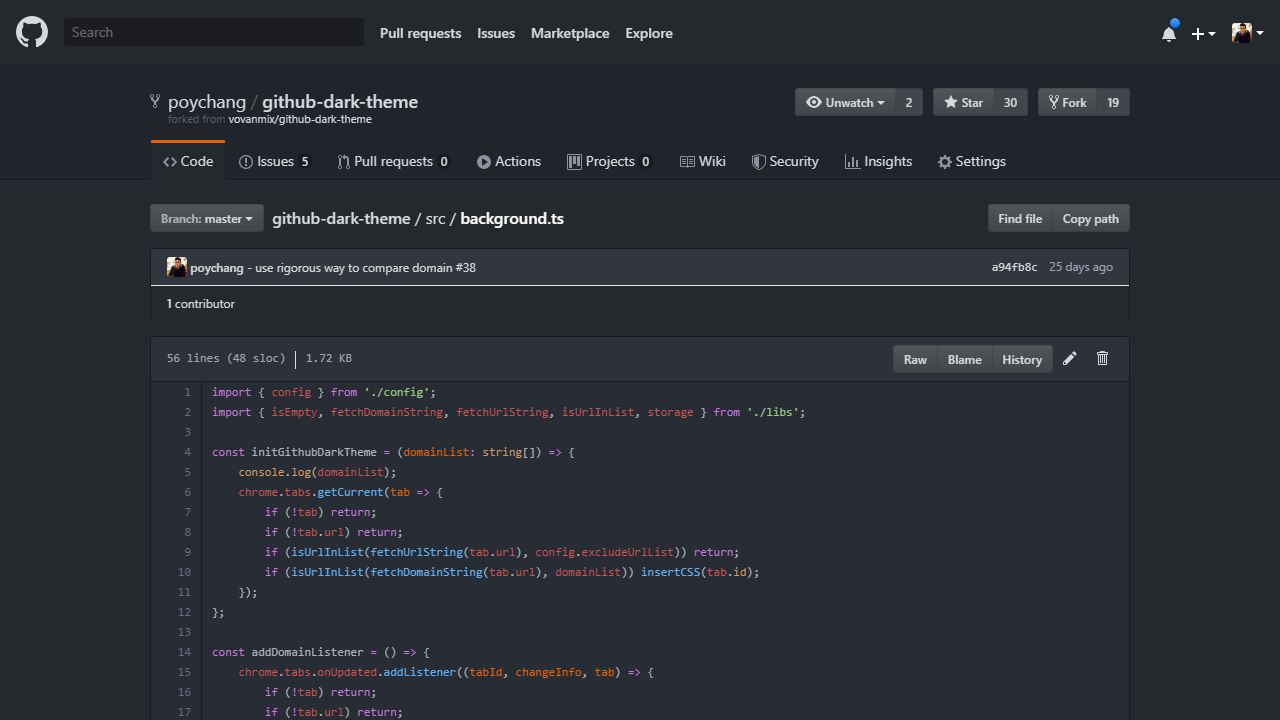Open the GitHub homepage logo
The image size is (1280, 720).
[x=32, y=33]
